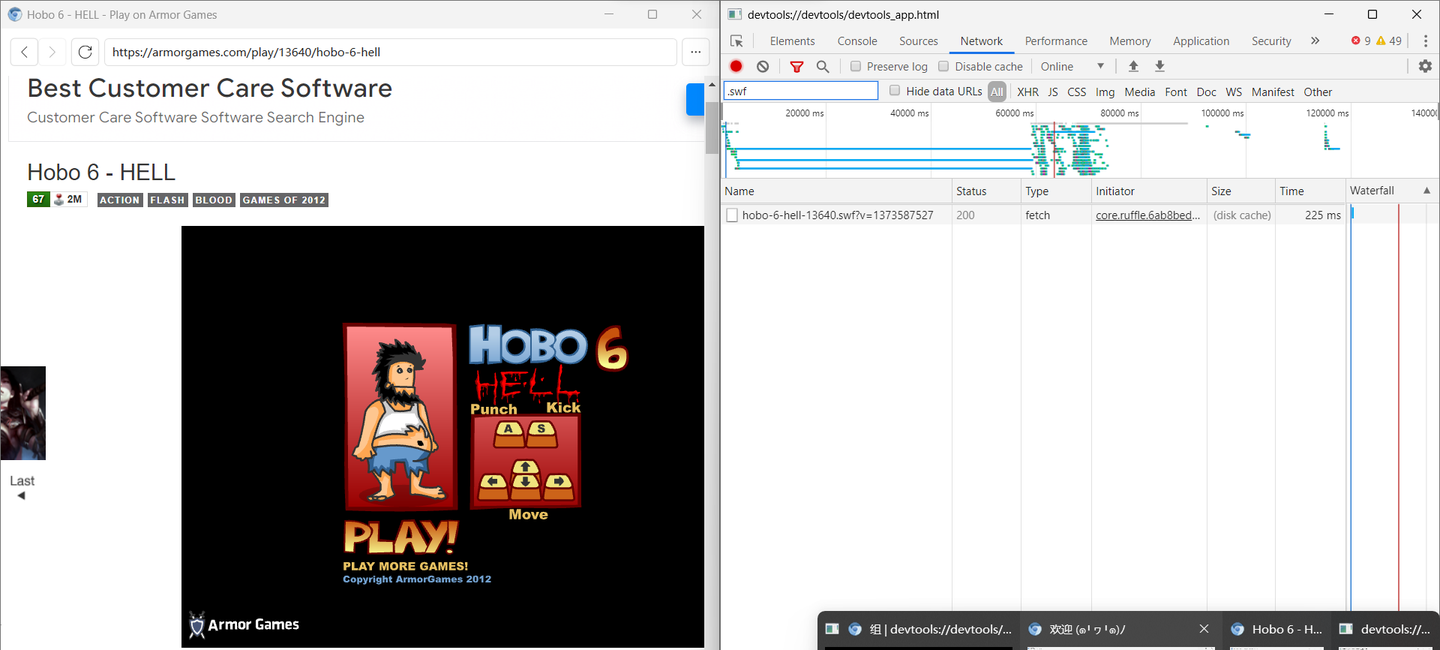Click the import HAR upload arrow icon
Screen dimensions: 1440x650
click(1133, 66)
